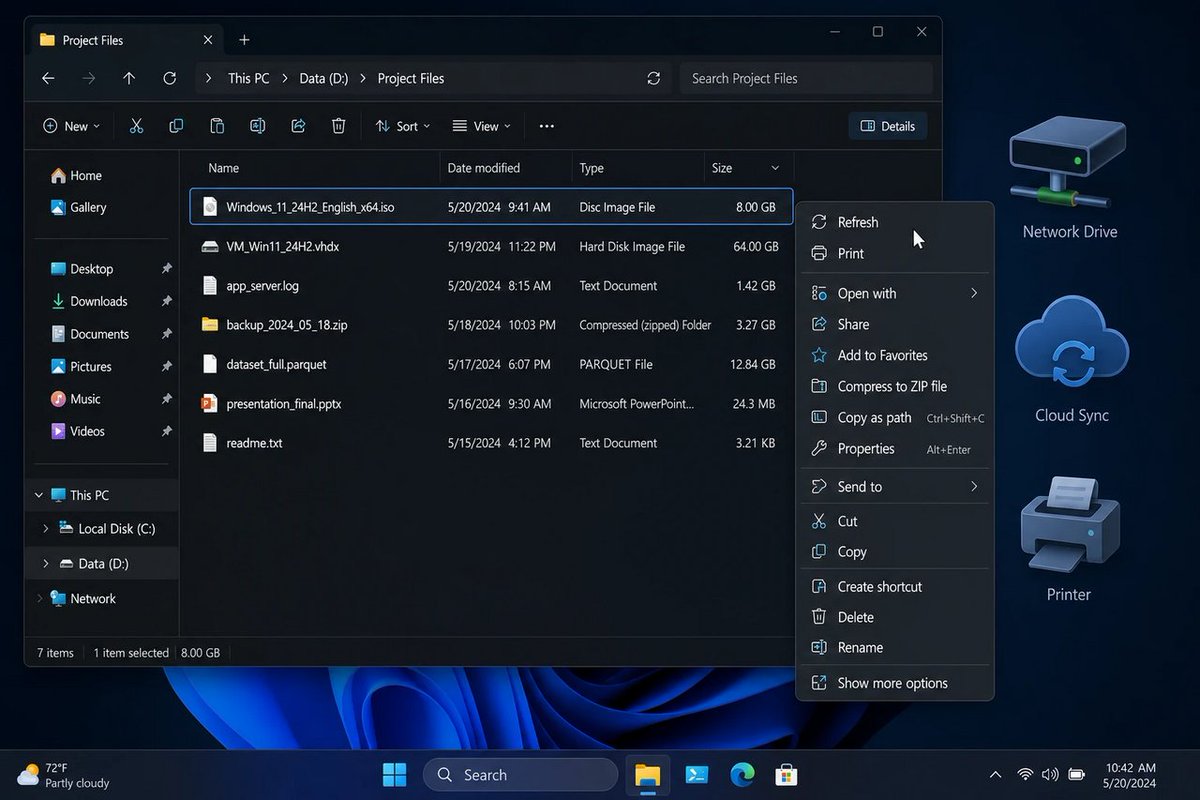Select Show more options
This screenshot has width=1200, height=800.
tap(895, 683)
